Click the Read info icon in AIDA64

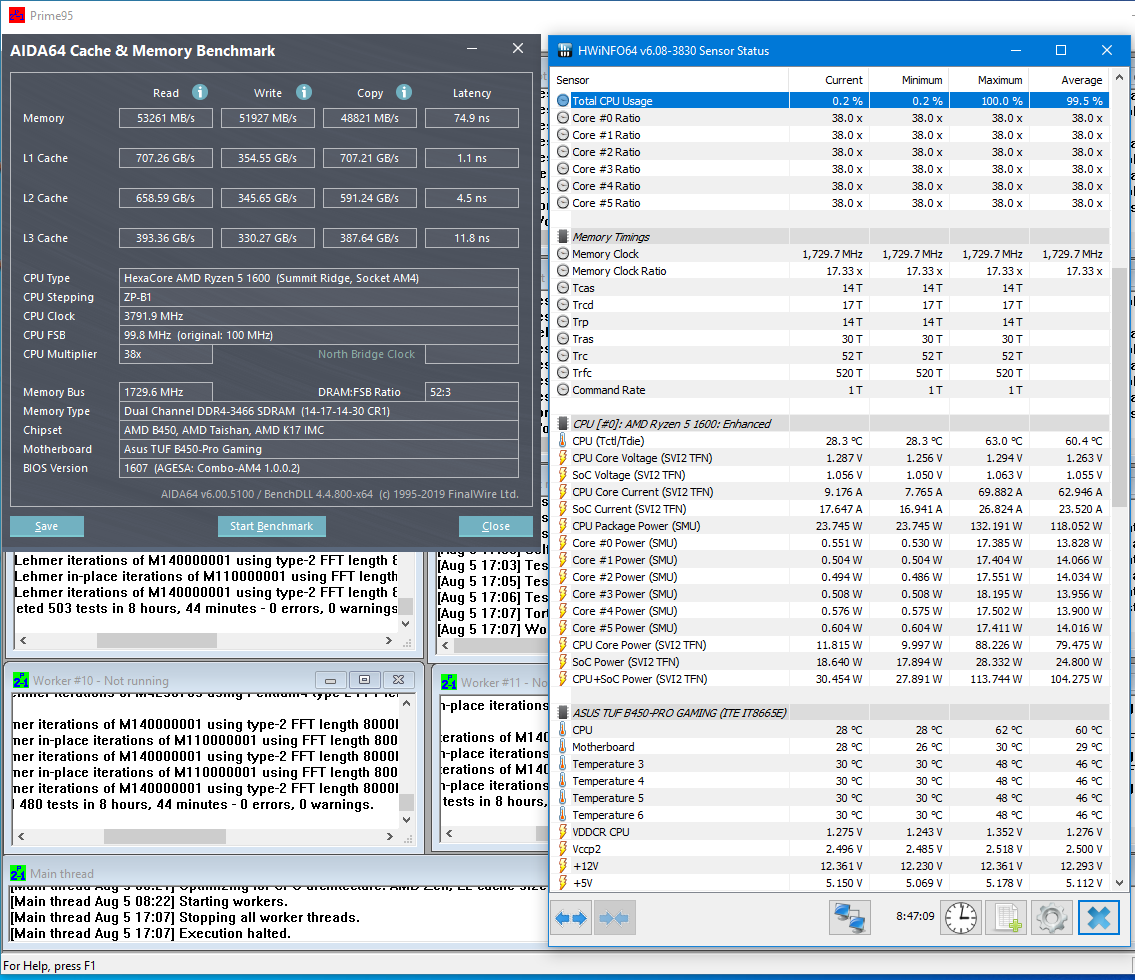click(200, 92)
